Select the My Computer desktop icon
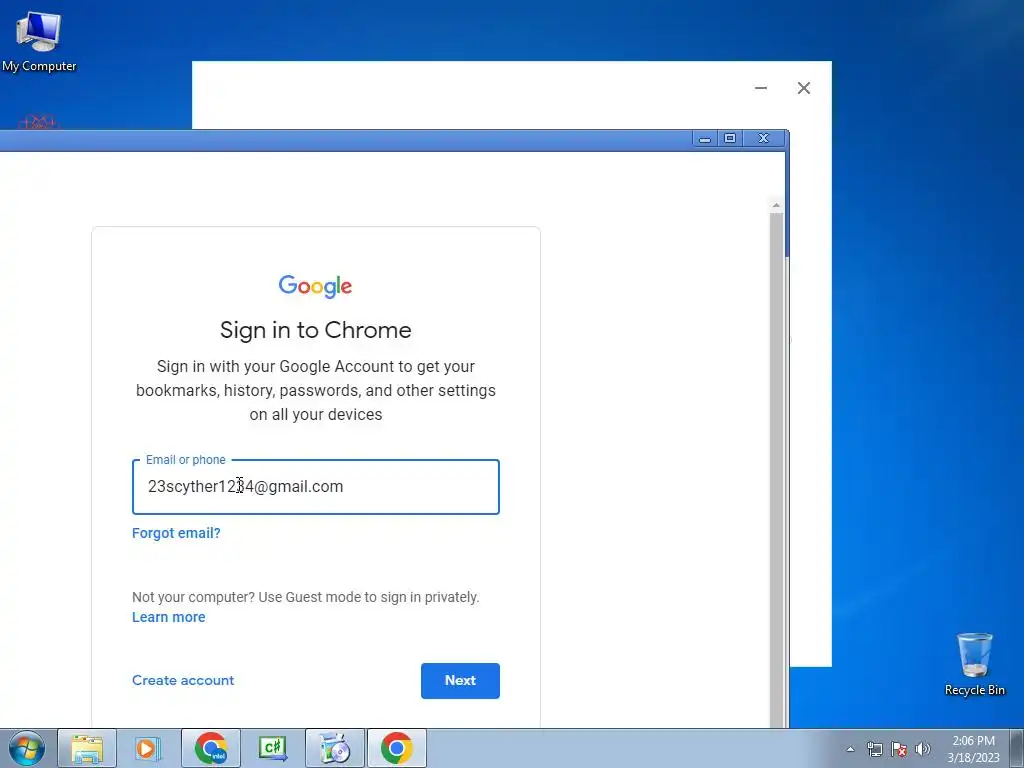The image size is (1024, 768). 39,41
